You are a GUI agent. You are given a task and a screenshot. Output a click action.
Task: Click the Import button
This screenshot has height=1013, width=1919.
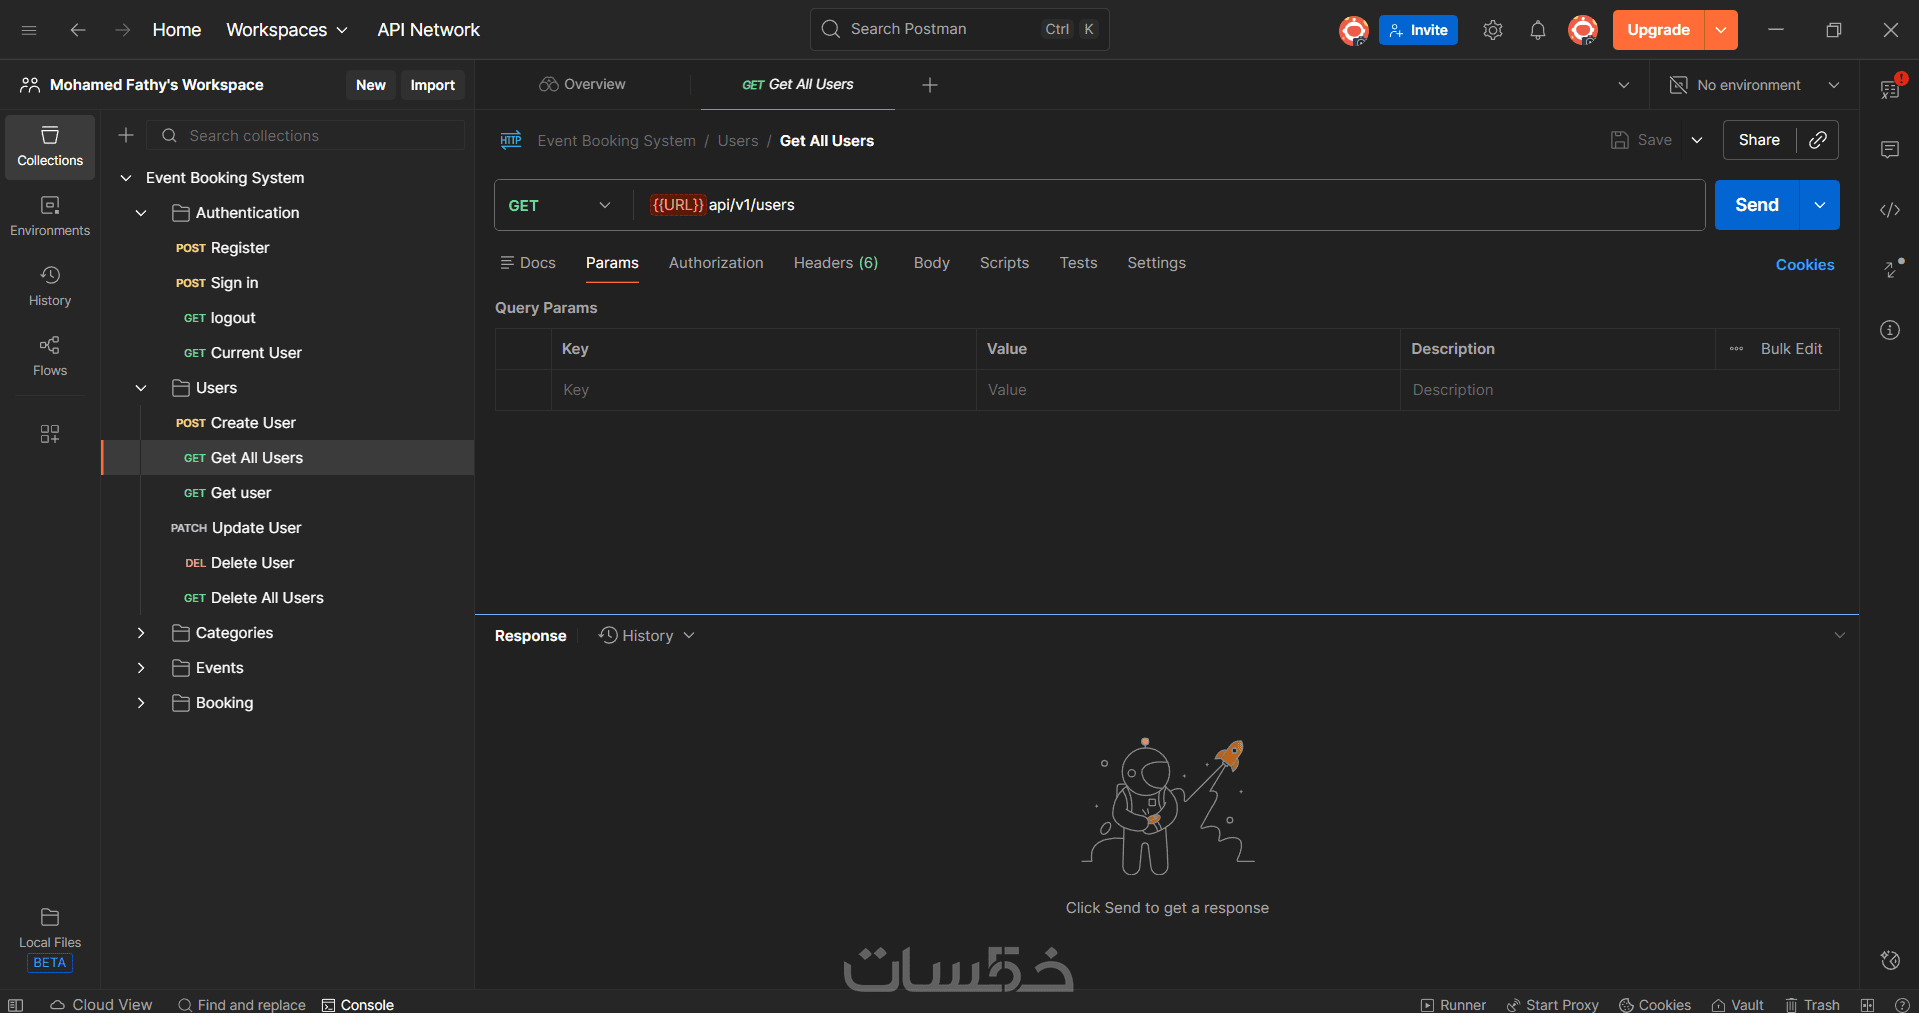pyautogui.click(x=433, y=85)
